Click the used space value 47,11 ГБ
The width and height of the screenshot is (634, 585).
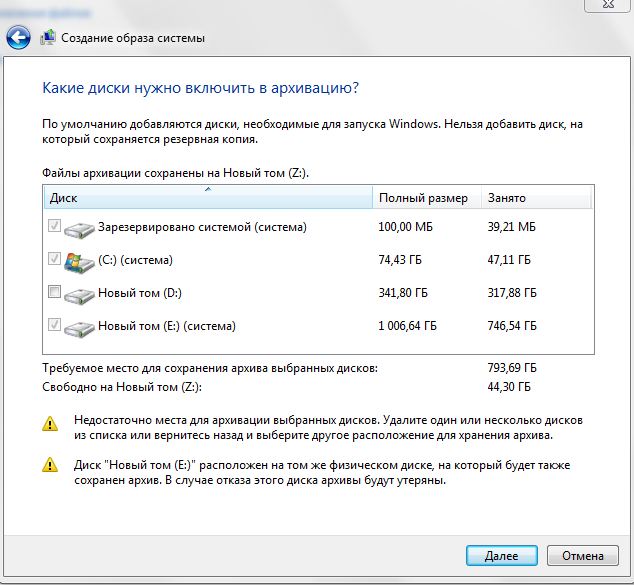pos(509,260)
